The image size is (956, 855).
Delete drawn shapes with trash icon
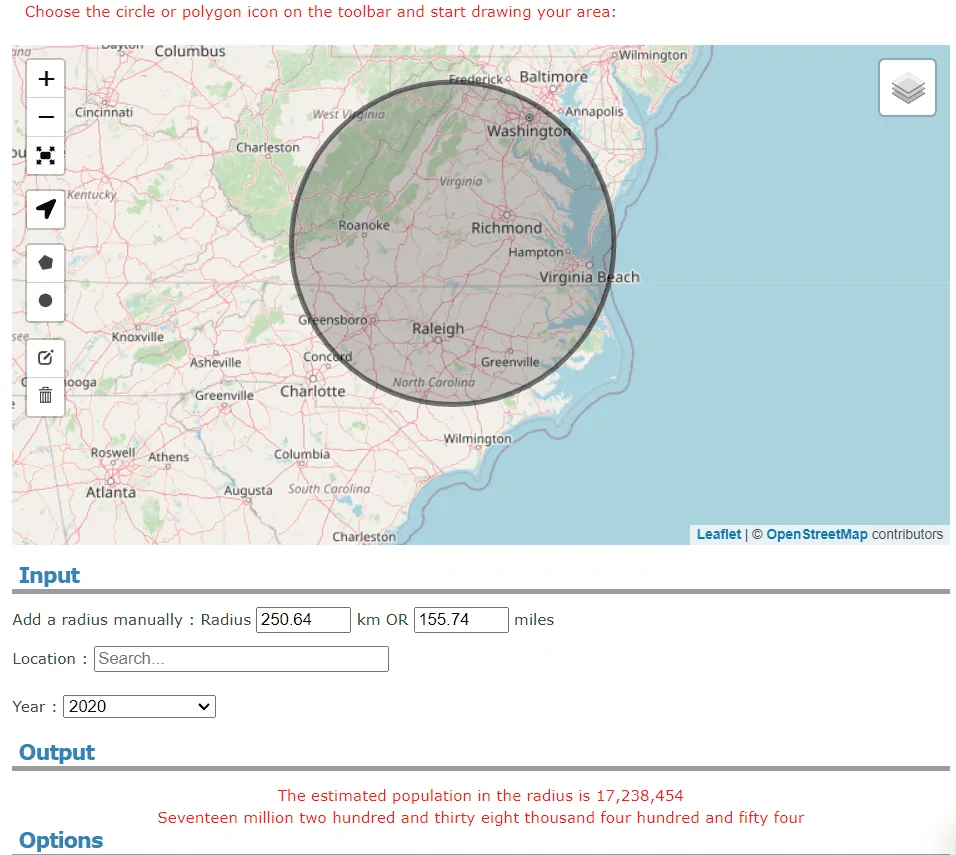pos(46,396)
